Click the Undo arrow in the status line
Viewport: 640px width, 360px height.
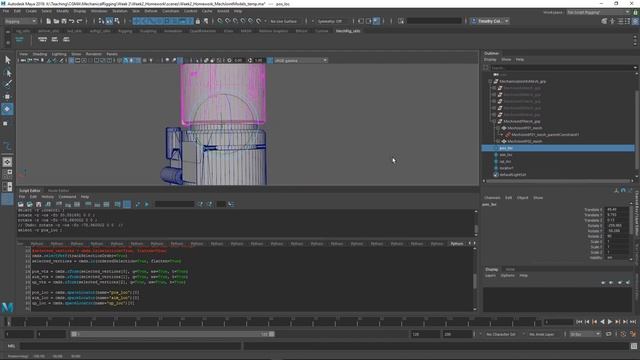point(71,21)
